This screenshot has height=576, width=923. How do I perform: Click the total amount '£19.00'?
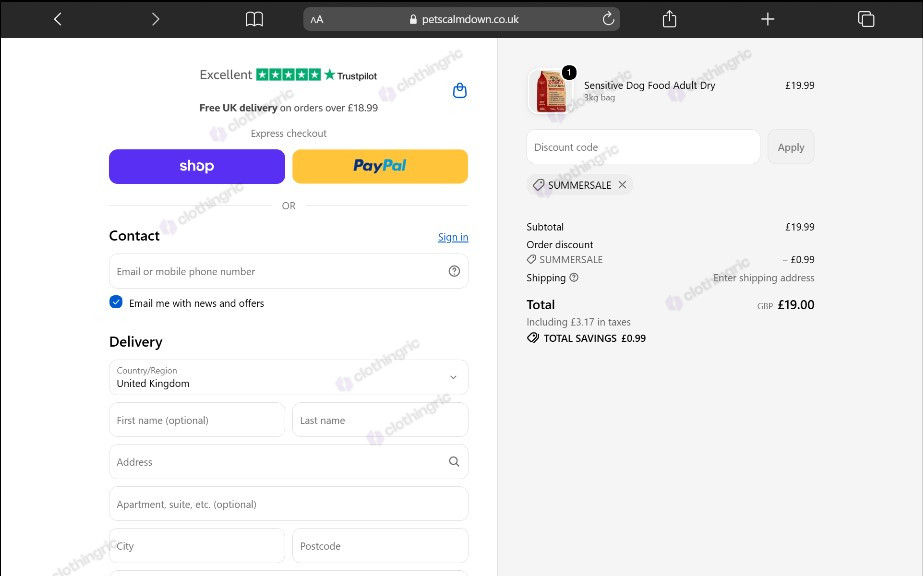click(x=796, y=305)
